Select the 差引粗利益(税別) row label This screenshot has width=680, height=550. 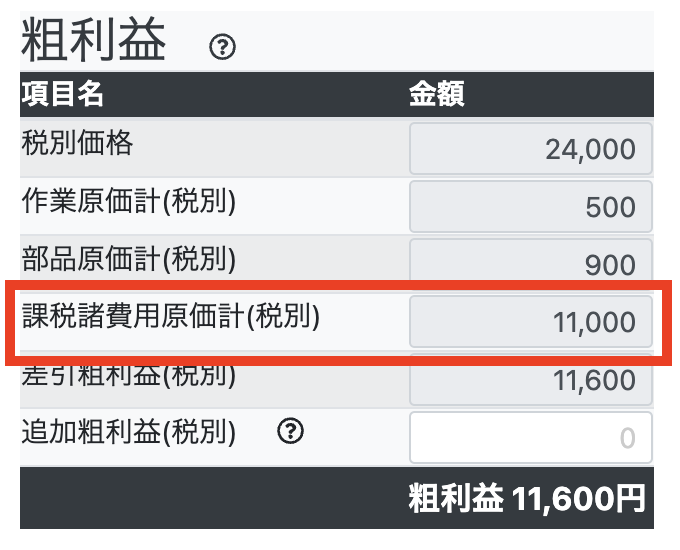pyautogui.click(x=128, y=376)
